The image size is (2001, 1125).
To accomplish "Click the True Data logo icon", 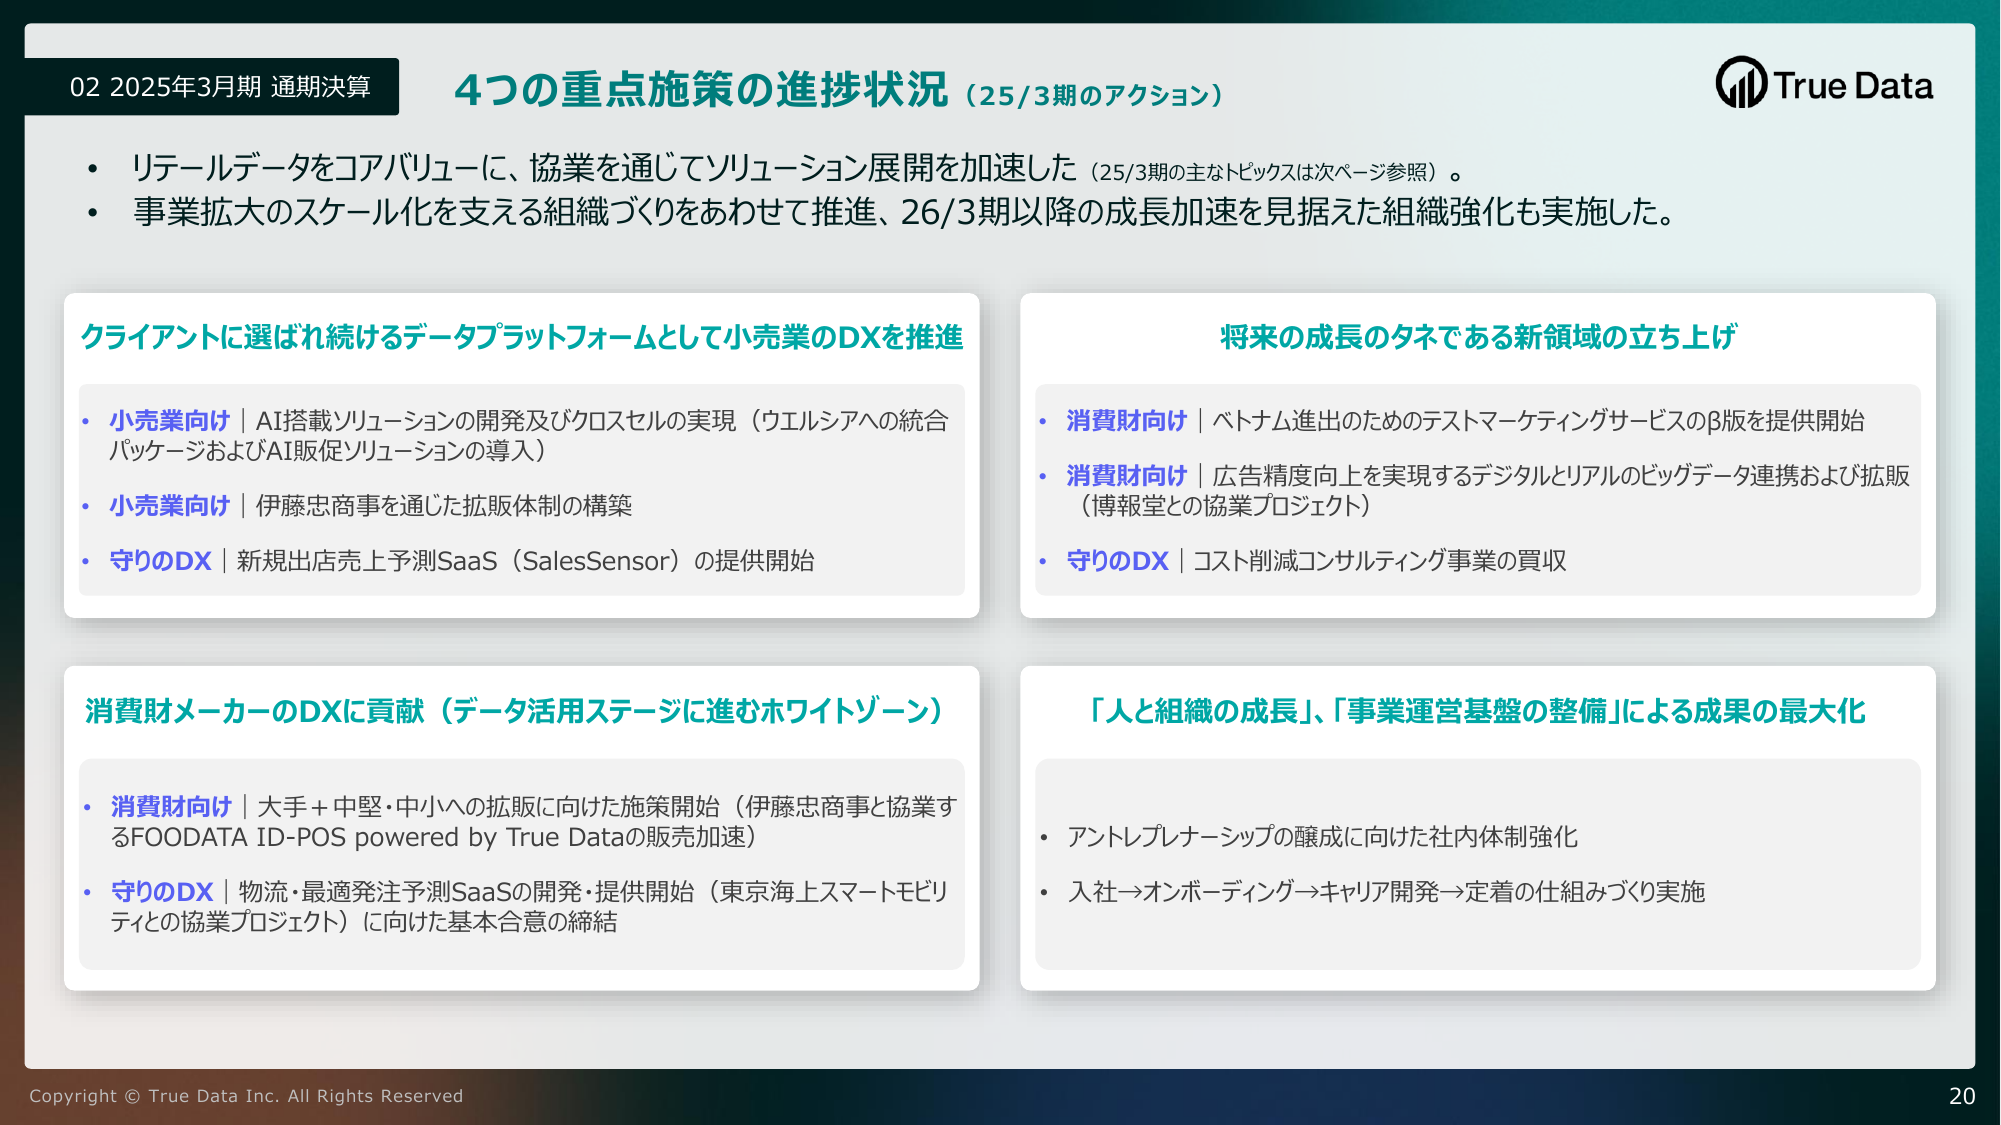I will pyautogui.click(x=1741, y=83).
